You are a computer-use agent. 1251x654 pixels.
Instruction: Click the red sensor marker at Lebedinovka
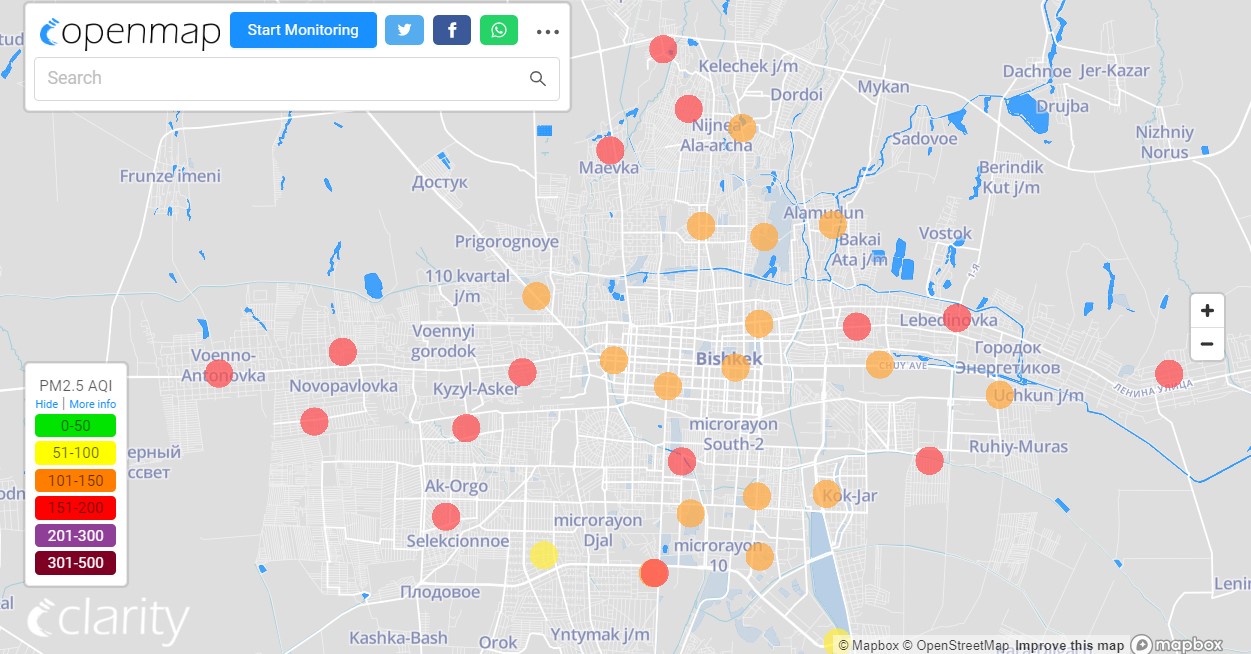coord(957,318)
